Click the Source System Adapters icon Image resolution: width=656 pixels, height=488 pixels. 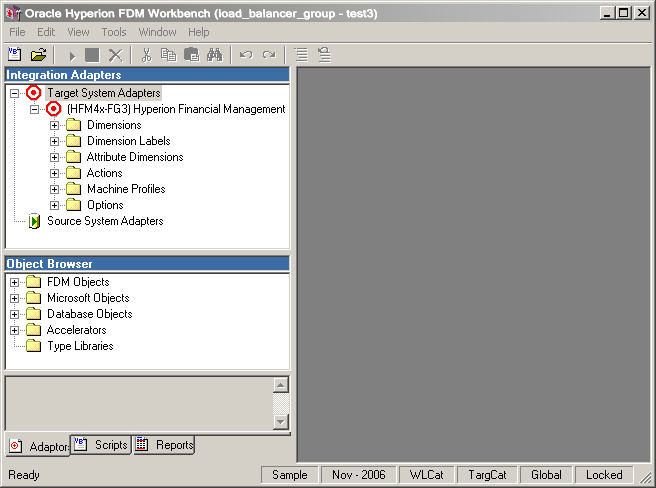pyautogui.click(x=34, y=221)
